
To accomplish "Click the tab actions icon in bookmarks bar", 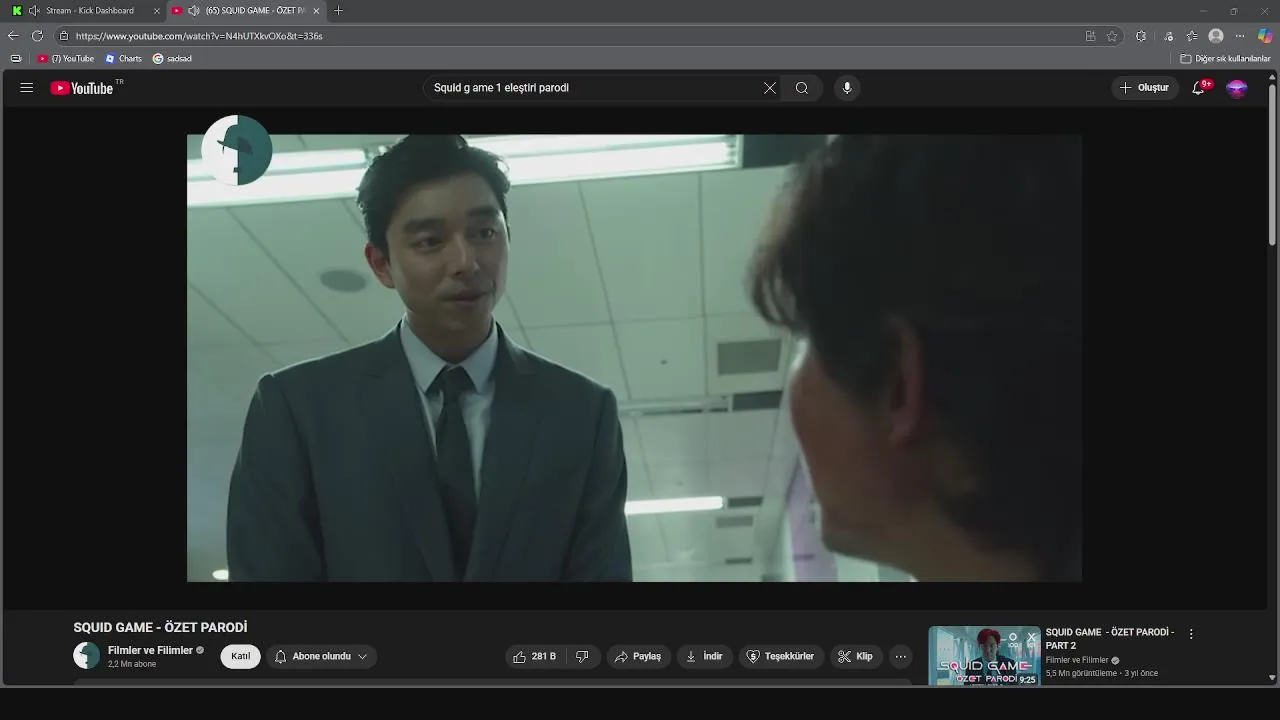I will (x=15, y=59).
